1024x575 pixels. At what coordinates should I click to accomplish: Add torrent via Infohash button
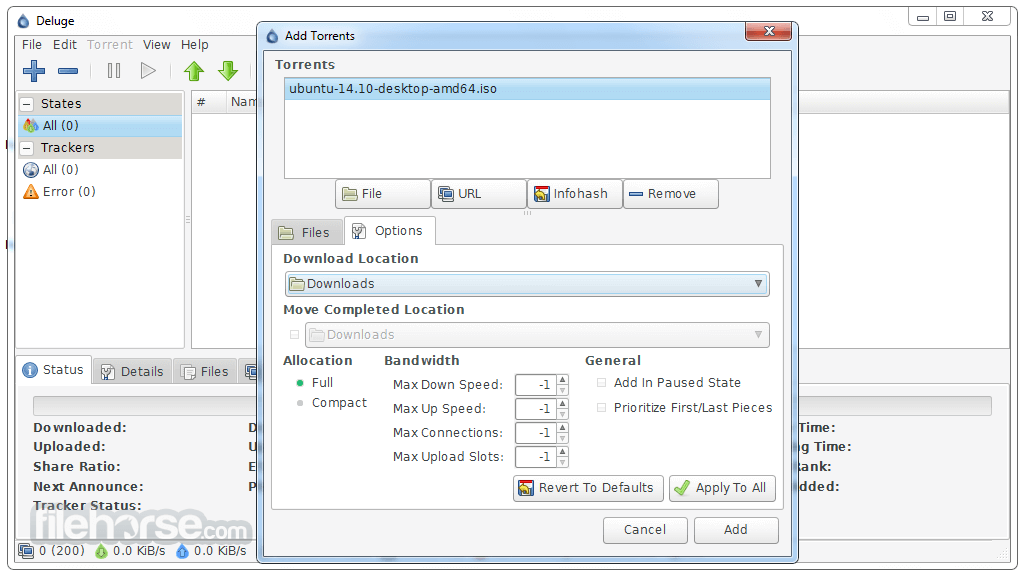[575, 194]
